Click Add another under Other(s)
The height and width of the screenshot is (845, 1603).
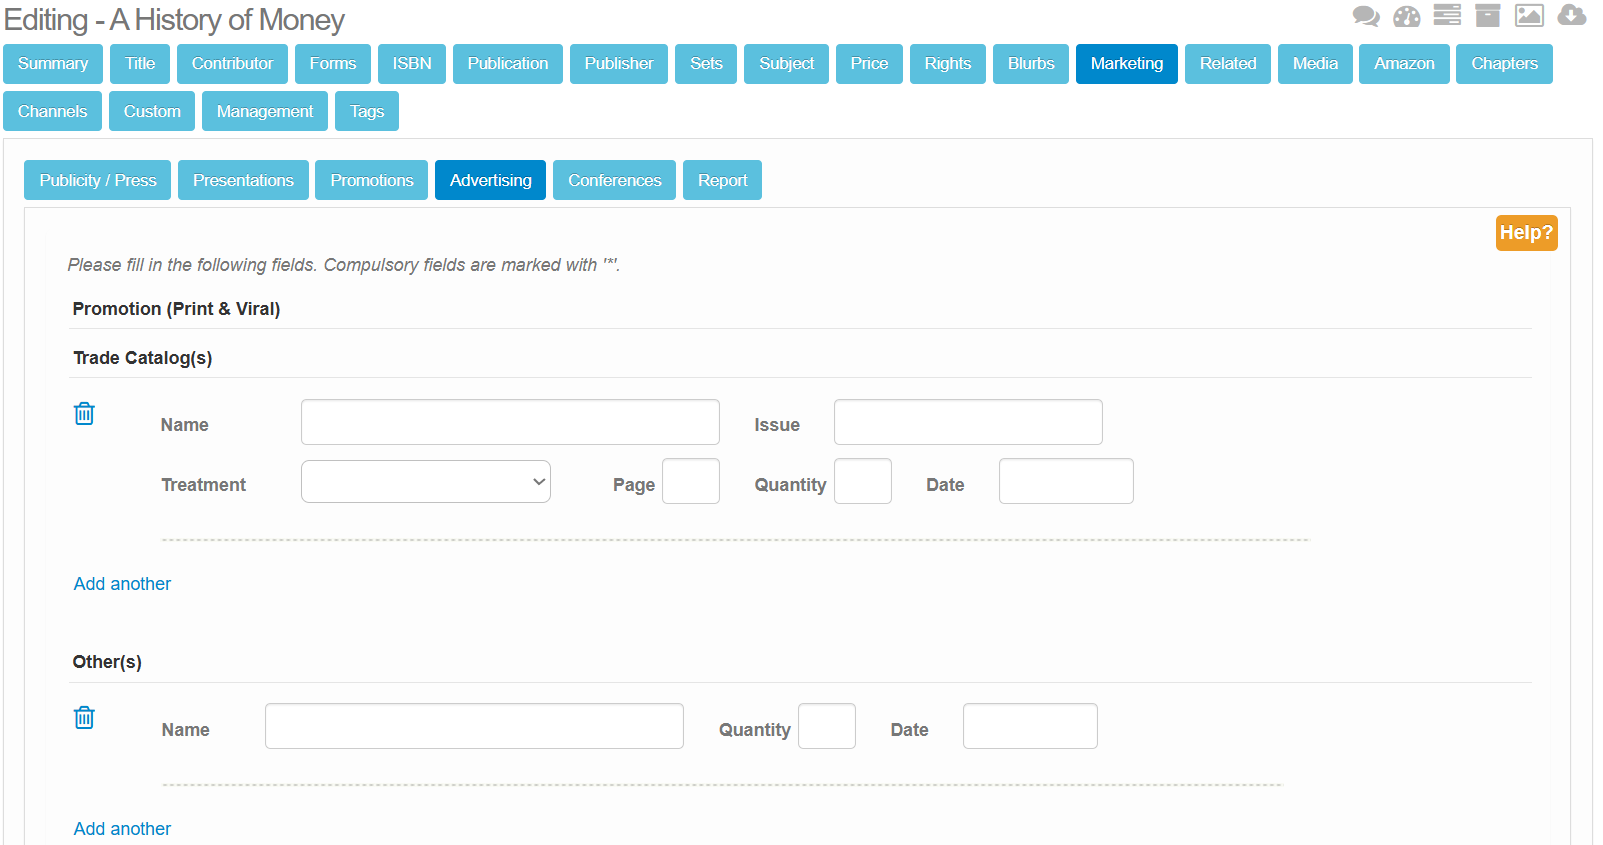(x=122, y=829)
